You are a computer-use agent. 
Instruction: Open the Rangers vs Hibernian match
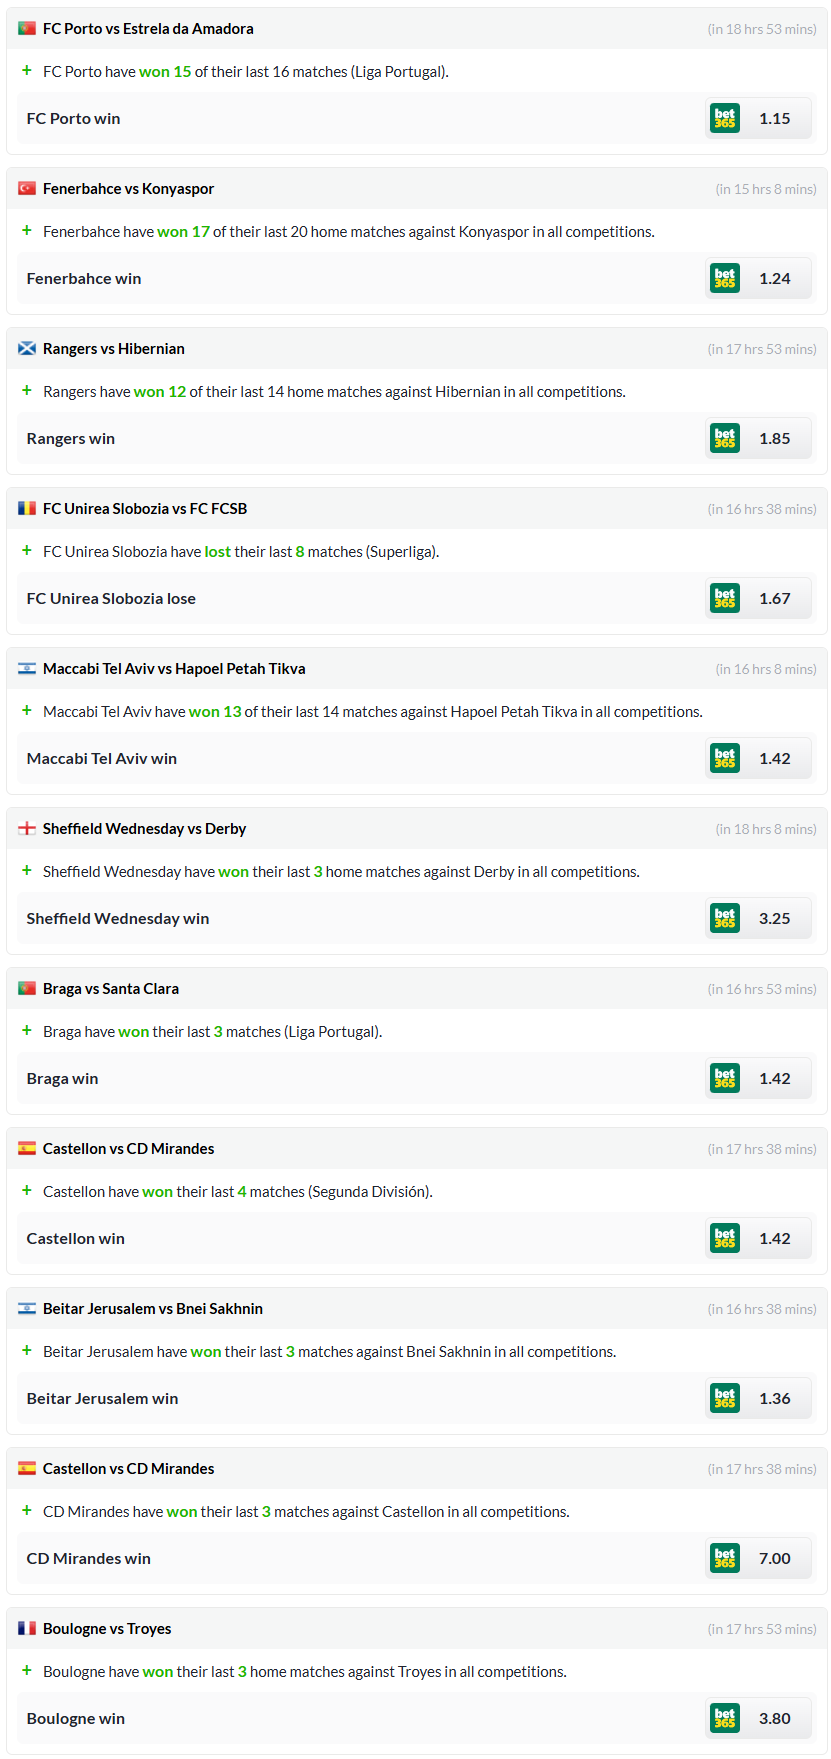click(114, 349)
